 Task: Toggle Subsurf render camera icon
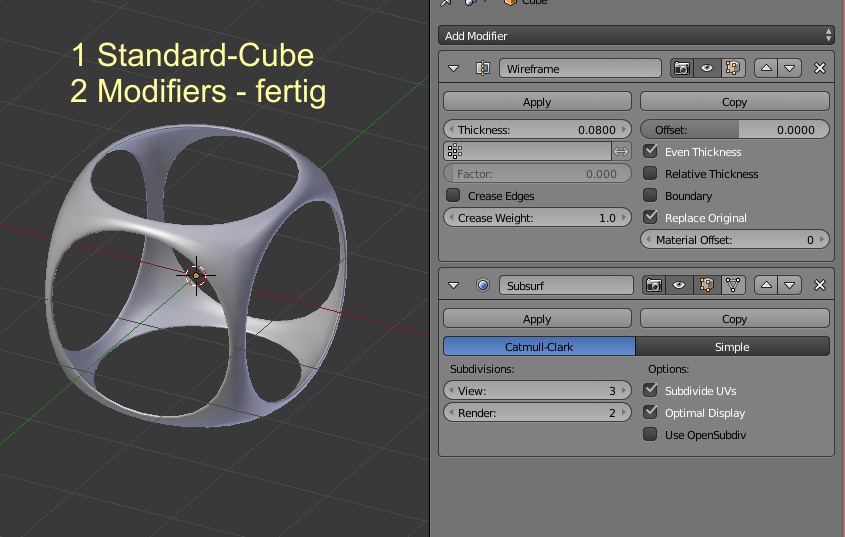654,285
